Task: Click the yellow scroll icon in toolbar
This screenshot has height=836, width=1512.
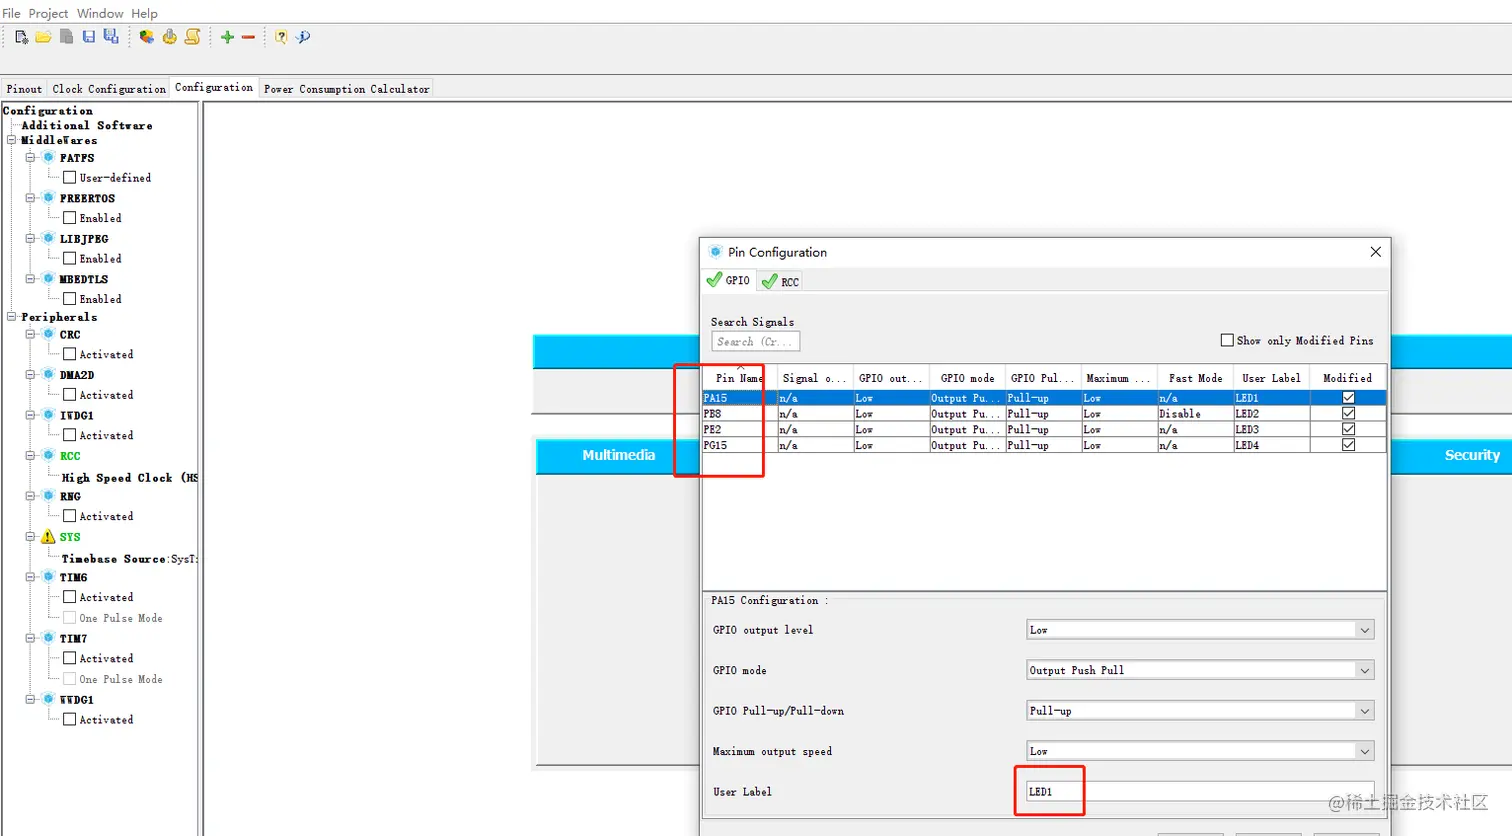Action: click(x=192, y=37)
